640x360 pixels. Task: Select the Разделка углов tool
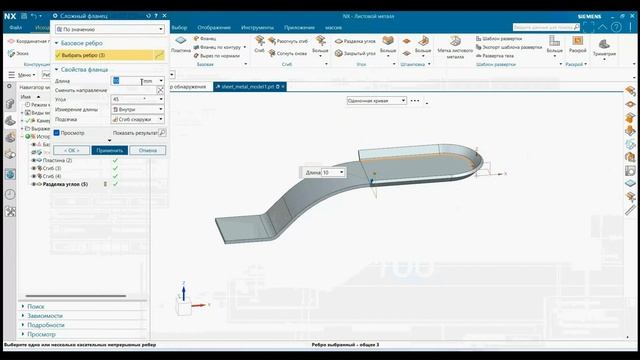355,41
